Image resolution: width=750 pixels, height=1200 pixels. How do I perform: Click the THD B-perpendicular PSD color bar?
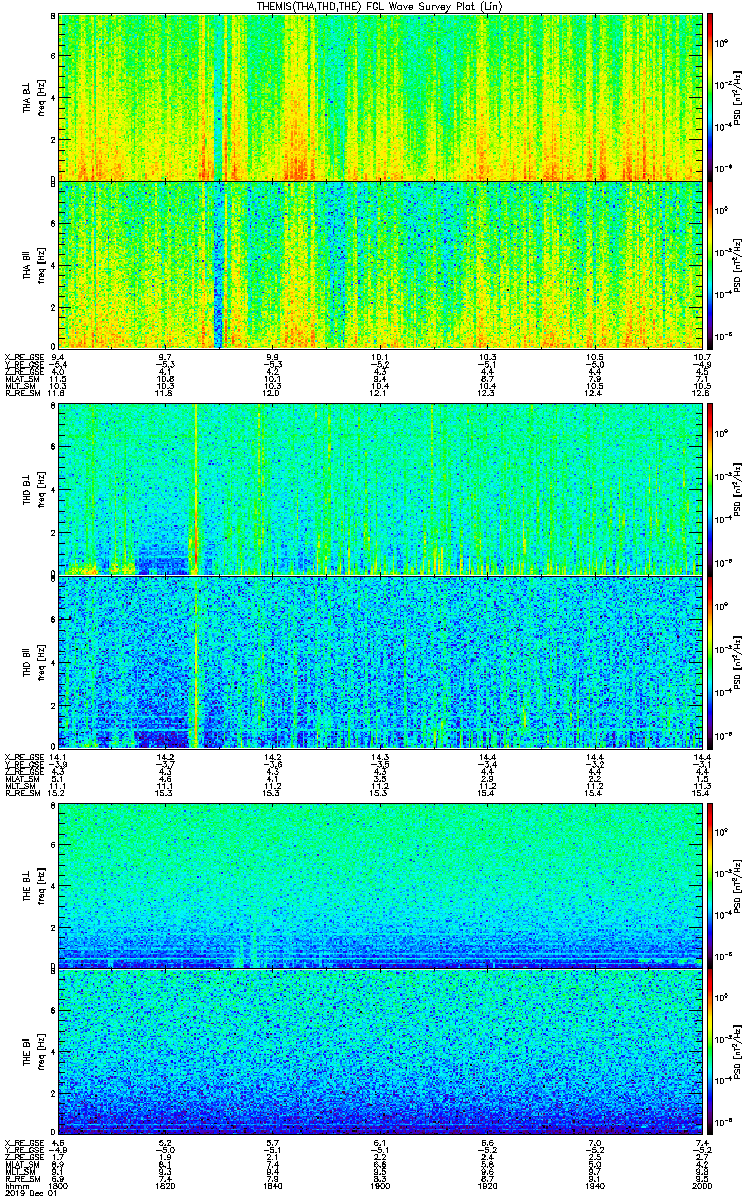click(711, 489)
